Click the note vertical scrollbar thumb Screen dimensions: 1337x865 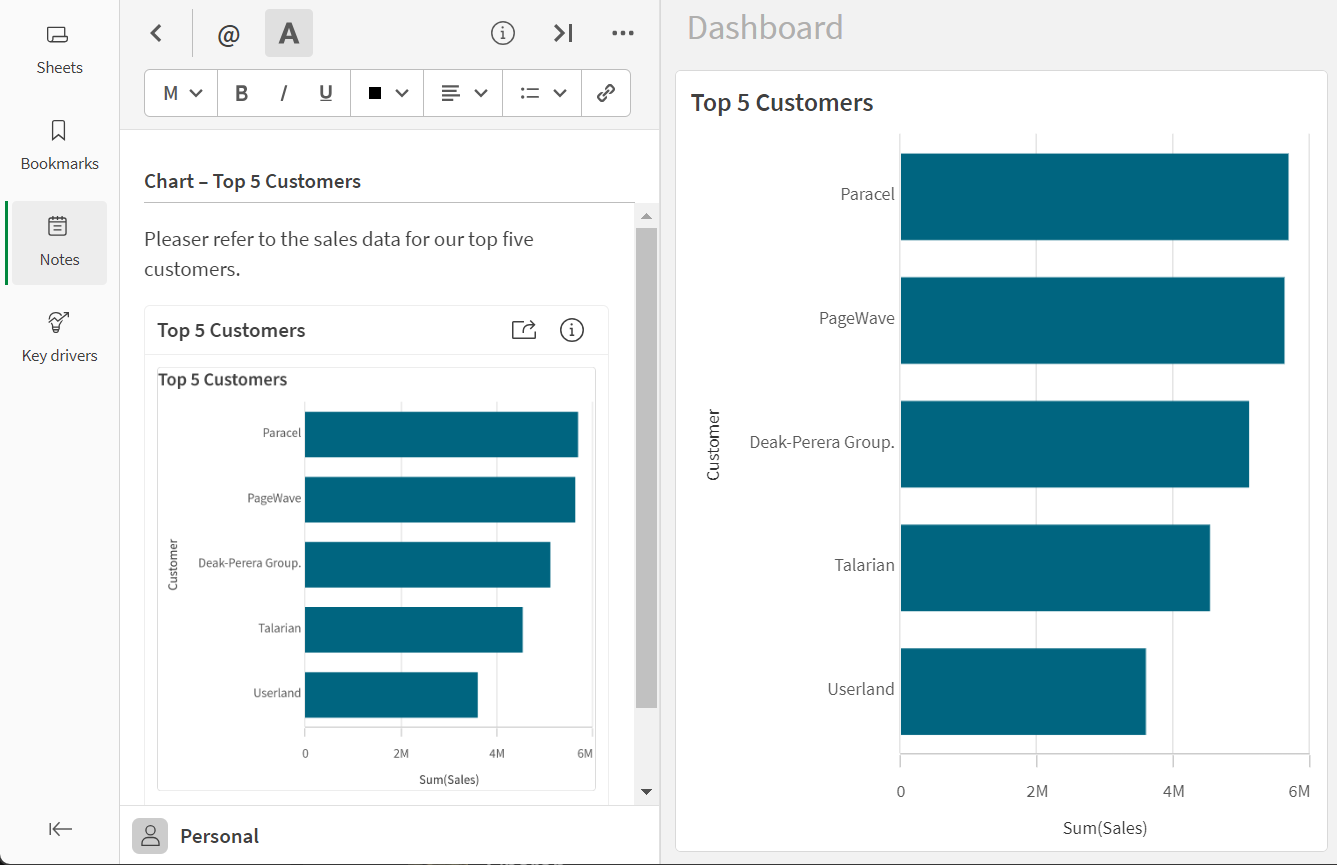coord(646,468)
